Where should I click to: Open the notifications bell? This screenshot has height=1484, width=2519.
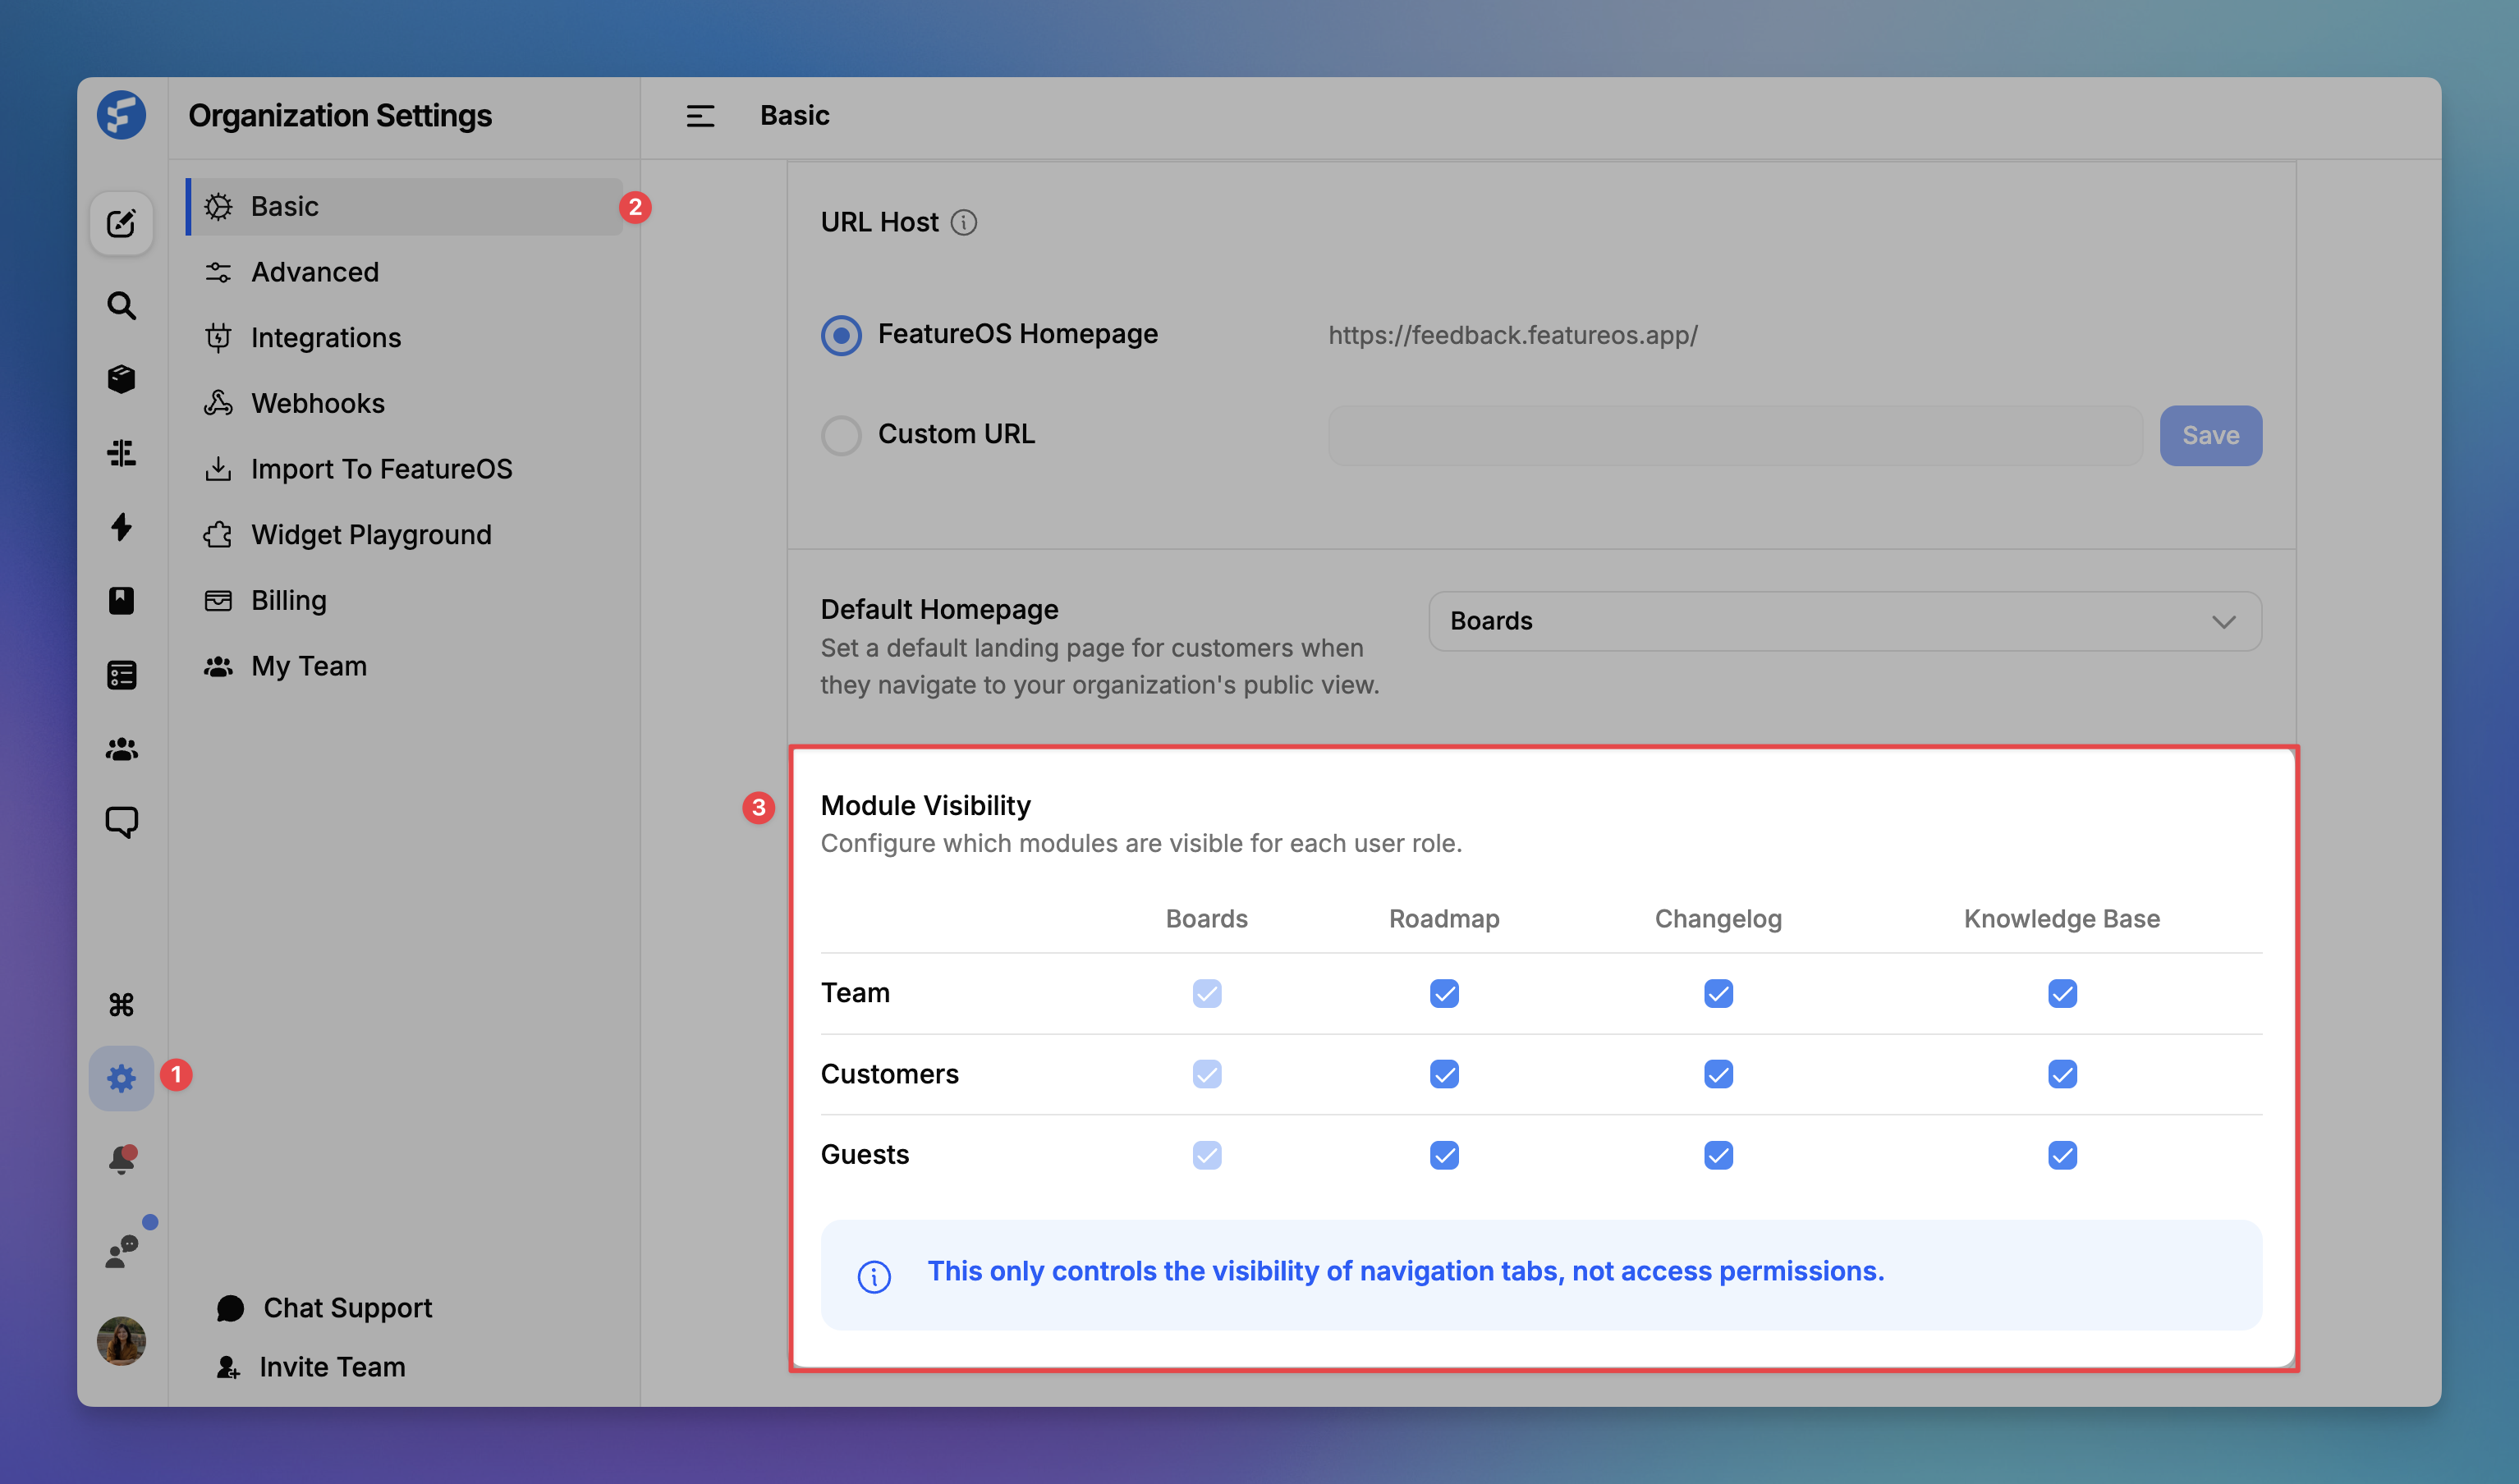(x=121, y=1160)
